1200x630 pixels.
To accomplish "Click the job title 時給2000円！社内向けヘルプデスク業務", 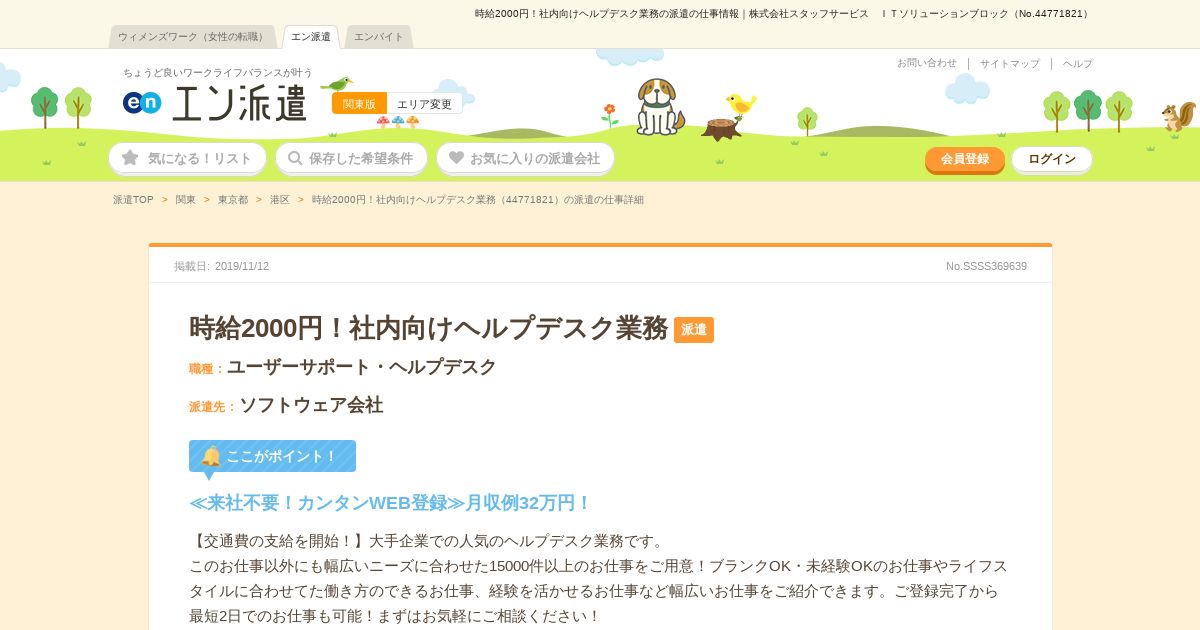I will point(428,328).
